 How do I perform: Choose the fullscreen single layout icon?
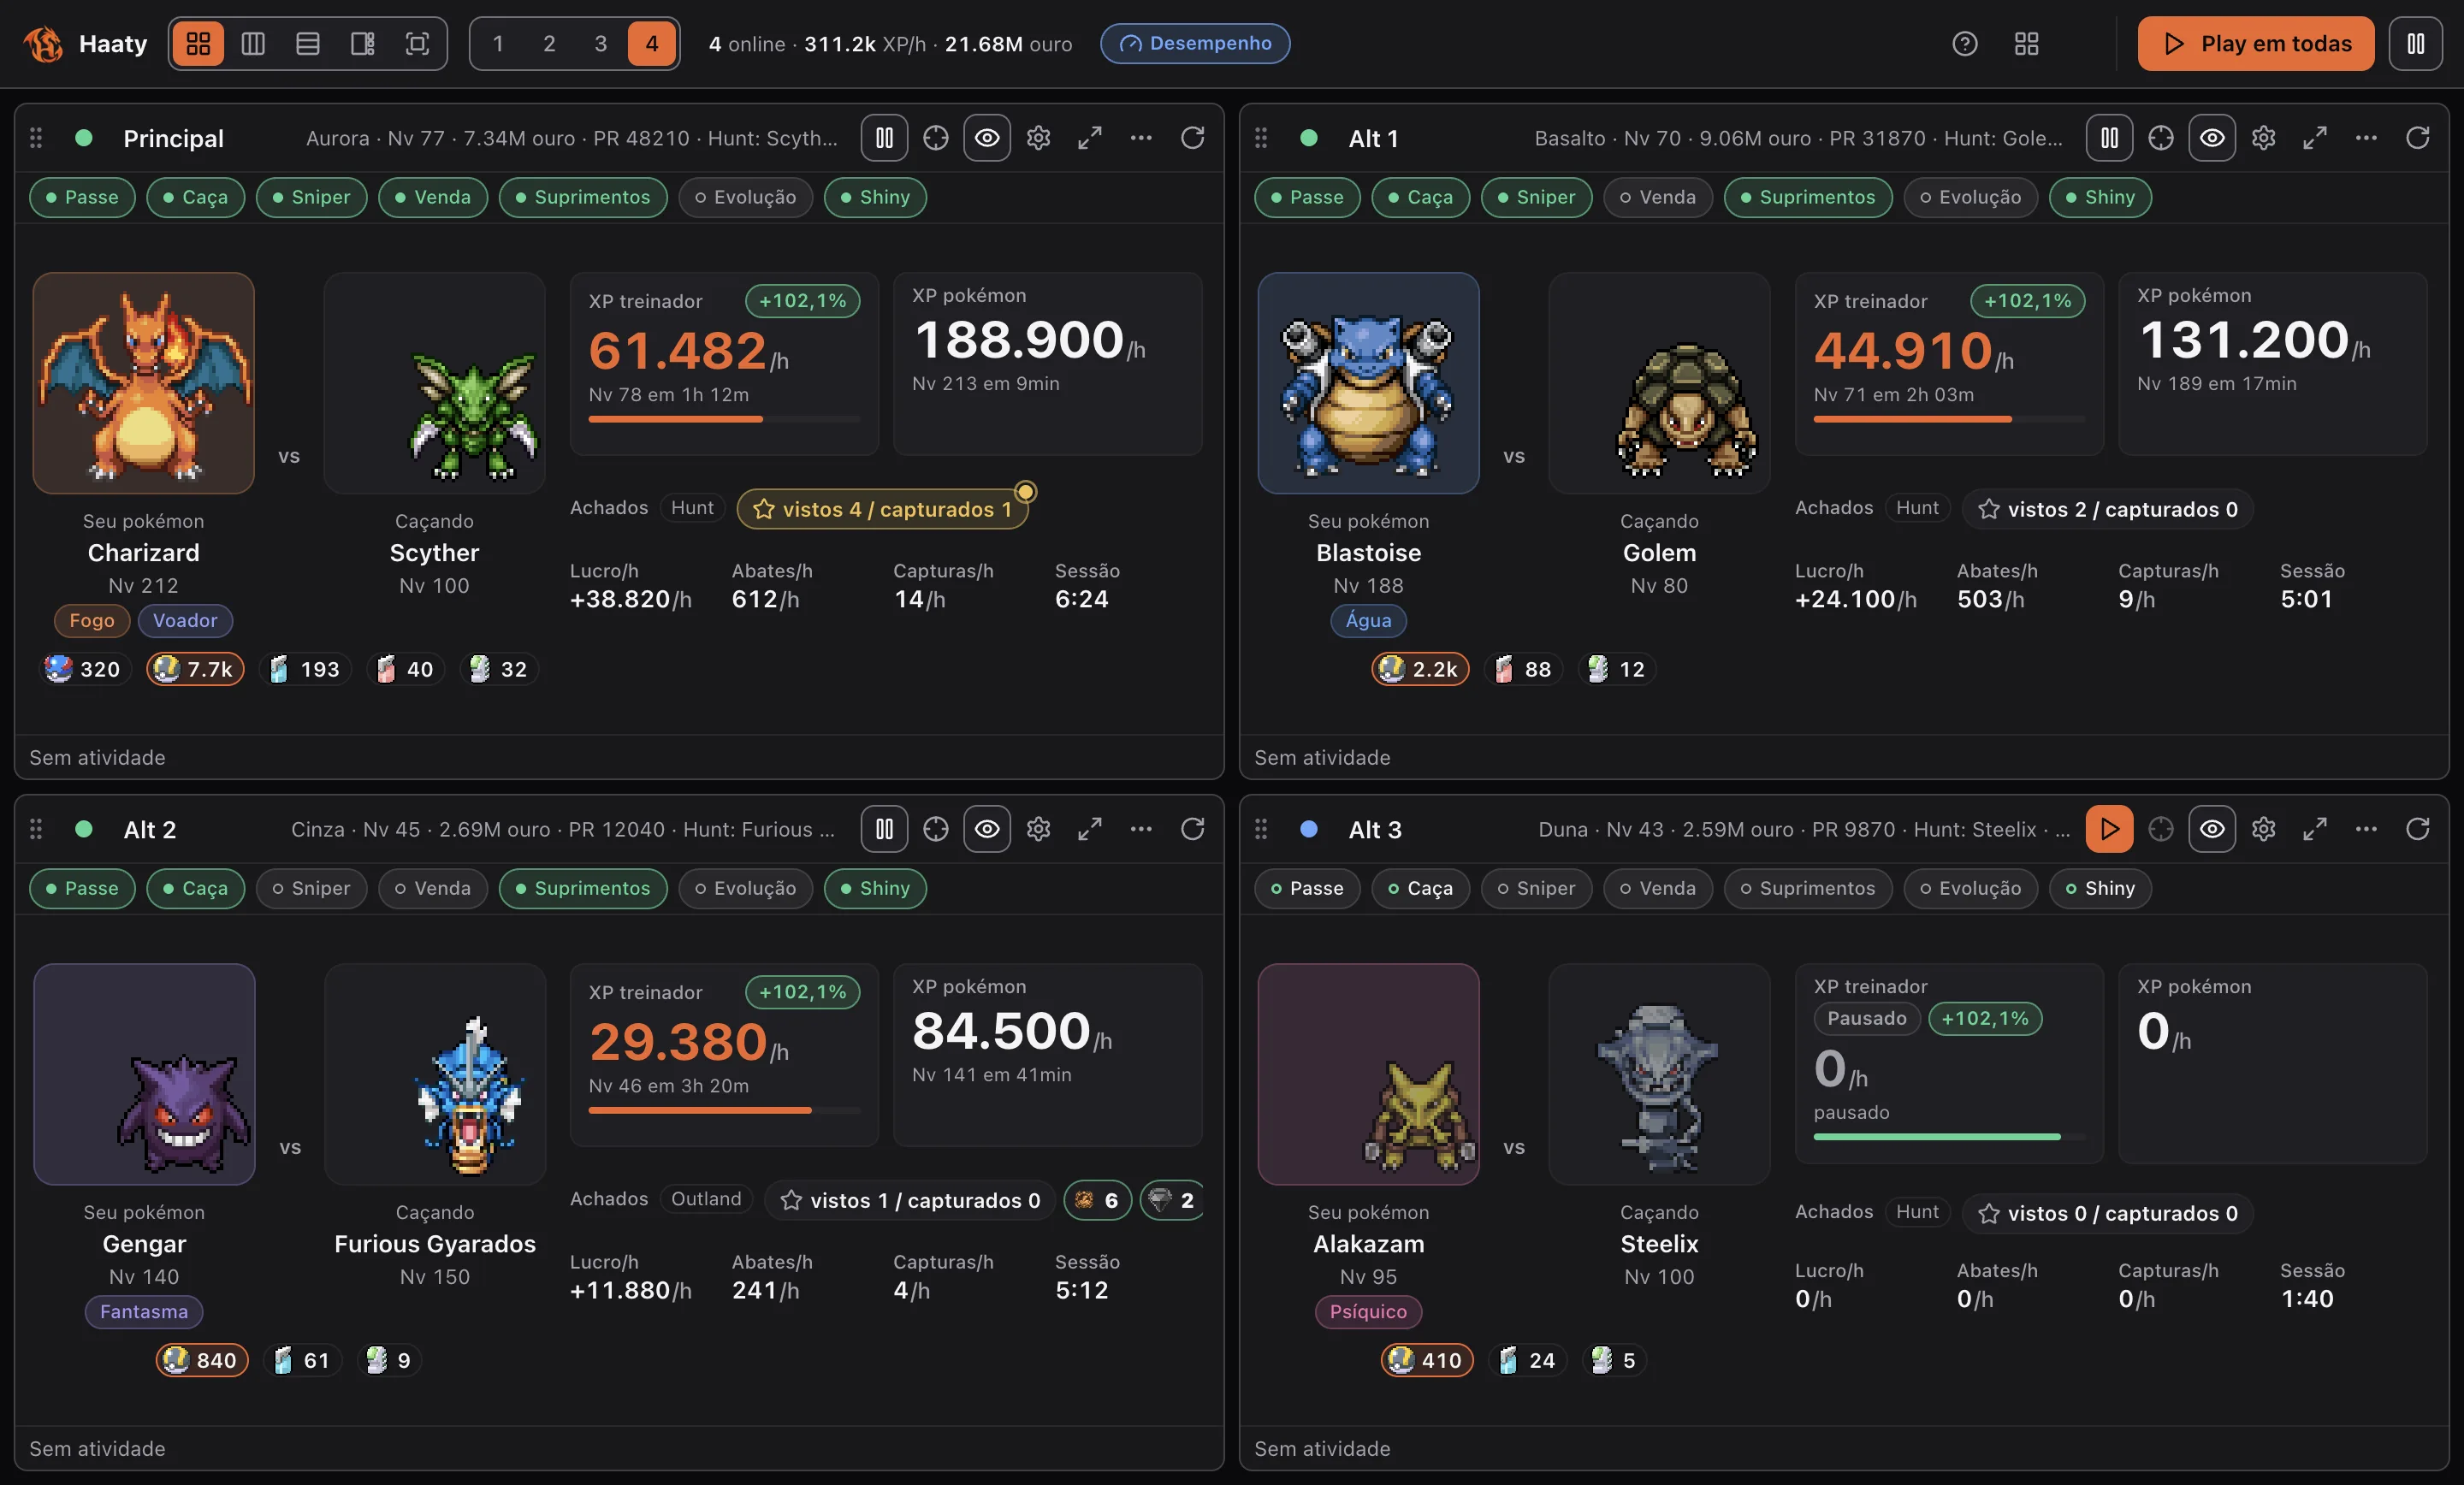(x=417, y=44)
